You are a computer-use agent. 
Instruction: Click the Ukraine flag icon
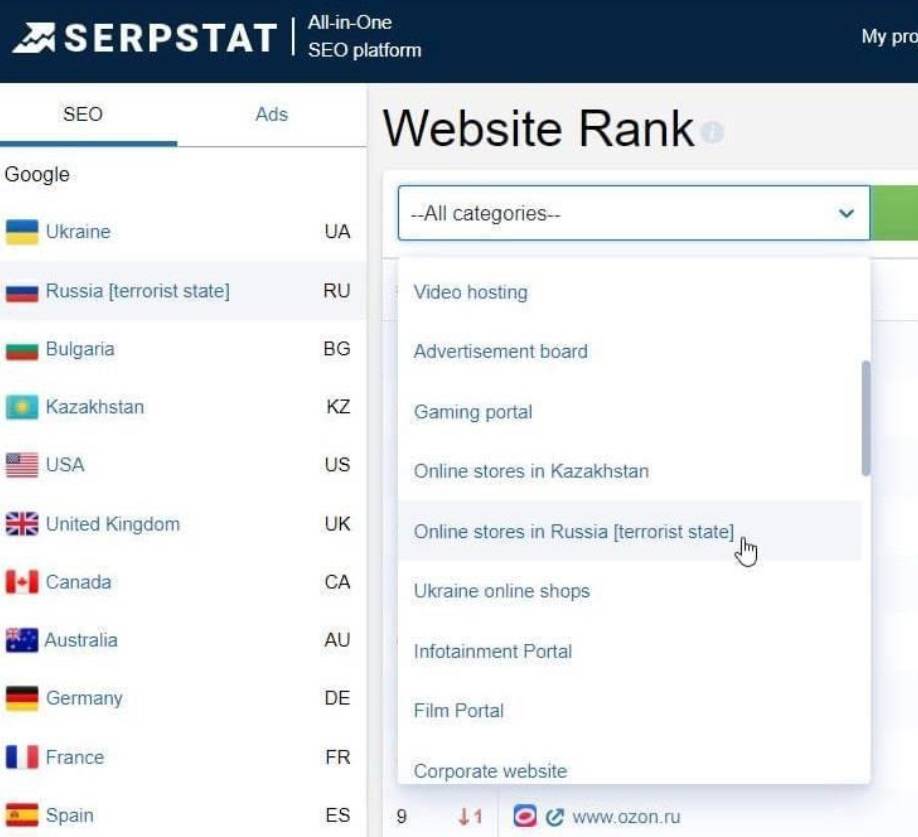pos(22,232)
